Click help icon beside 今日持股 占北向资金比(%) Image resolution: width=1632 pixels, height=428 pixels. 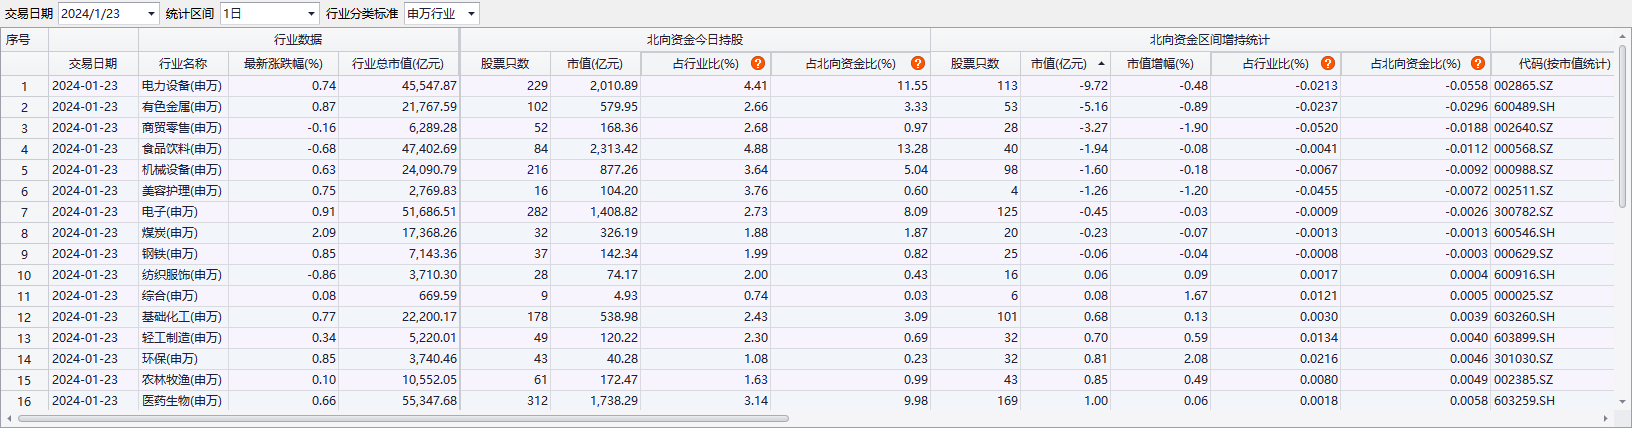tap(917, 63)
